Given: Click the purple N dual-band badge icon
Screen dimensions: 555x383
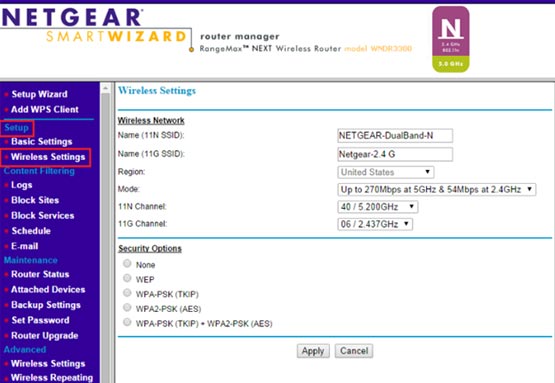Looking at the screenshot, I should [451, 39].
